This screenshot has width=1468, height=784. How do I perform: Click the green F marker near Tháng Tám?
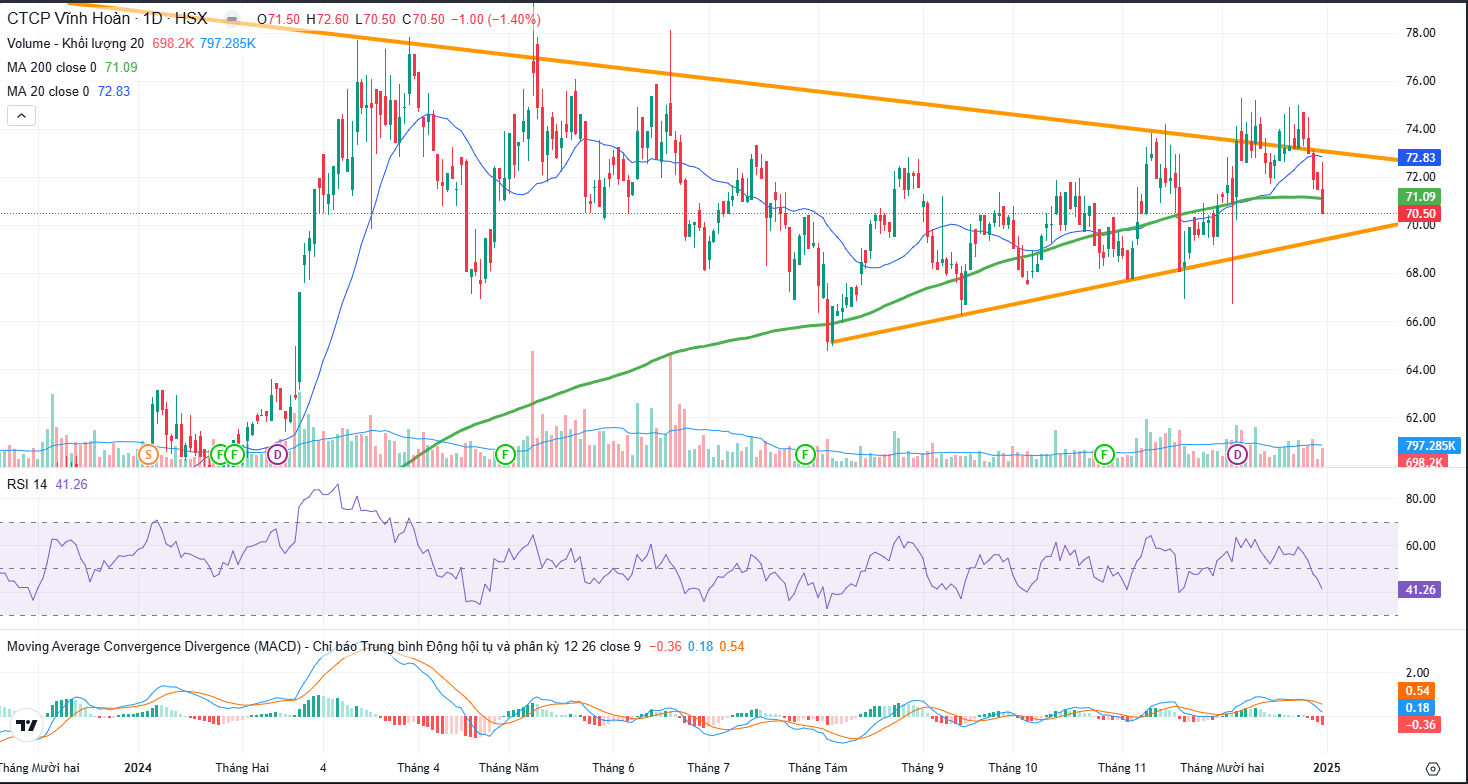pyautogui.click(x=805, y=455)
